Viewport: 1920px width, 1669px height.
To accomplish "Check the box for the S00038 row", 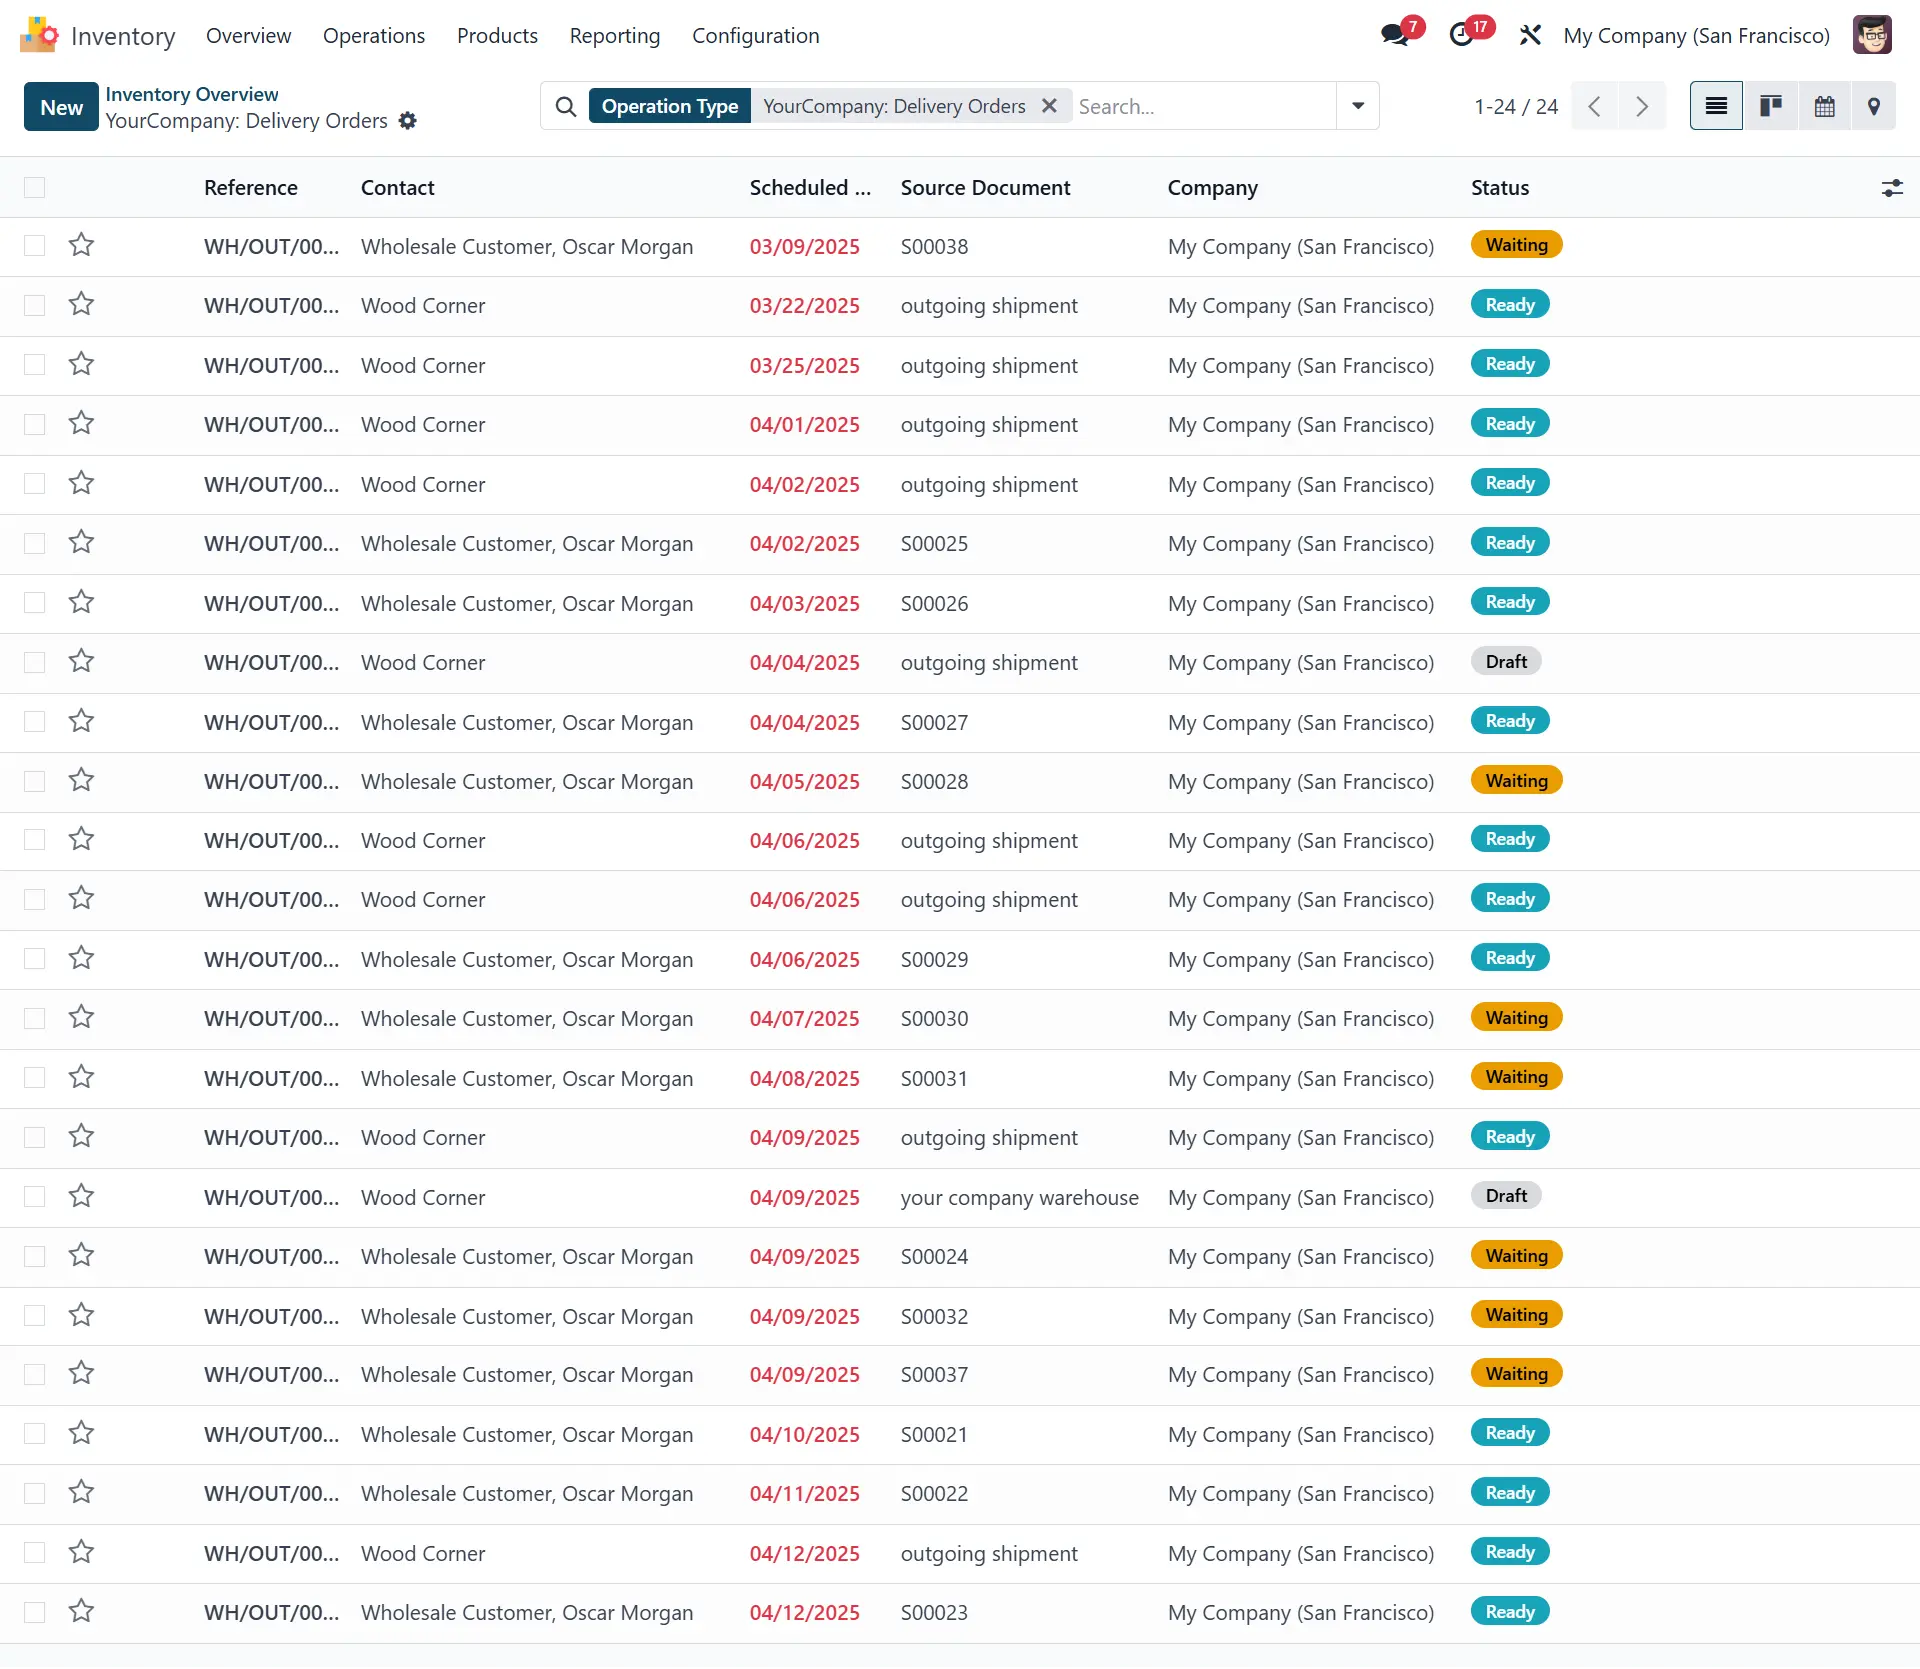I will (35, 246).
